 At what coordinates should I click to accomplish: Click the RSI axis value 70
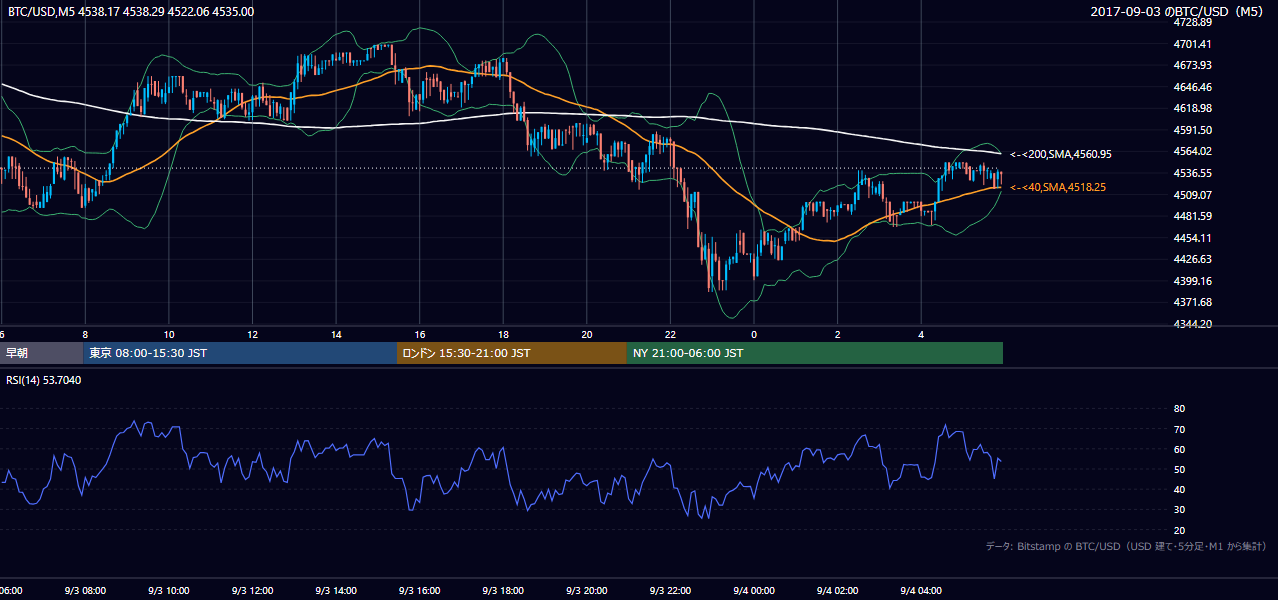tap(1179, 429)
